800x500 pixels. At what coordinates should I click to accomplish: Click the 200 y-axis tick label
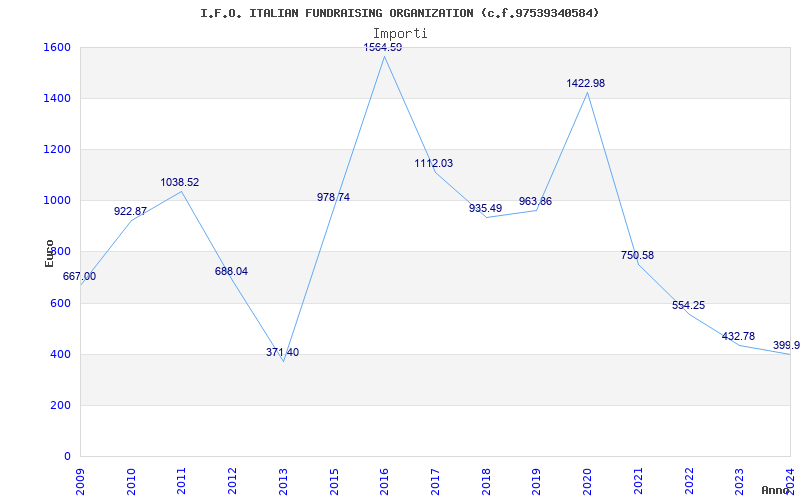click(x=59, y=405)
